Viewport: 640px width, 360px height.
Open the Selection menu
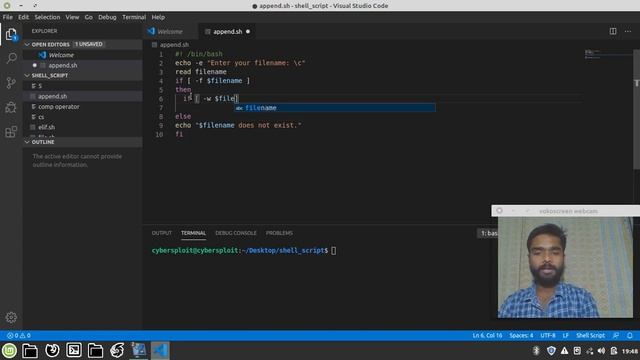(47, 17)
